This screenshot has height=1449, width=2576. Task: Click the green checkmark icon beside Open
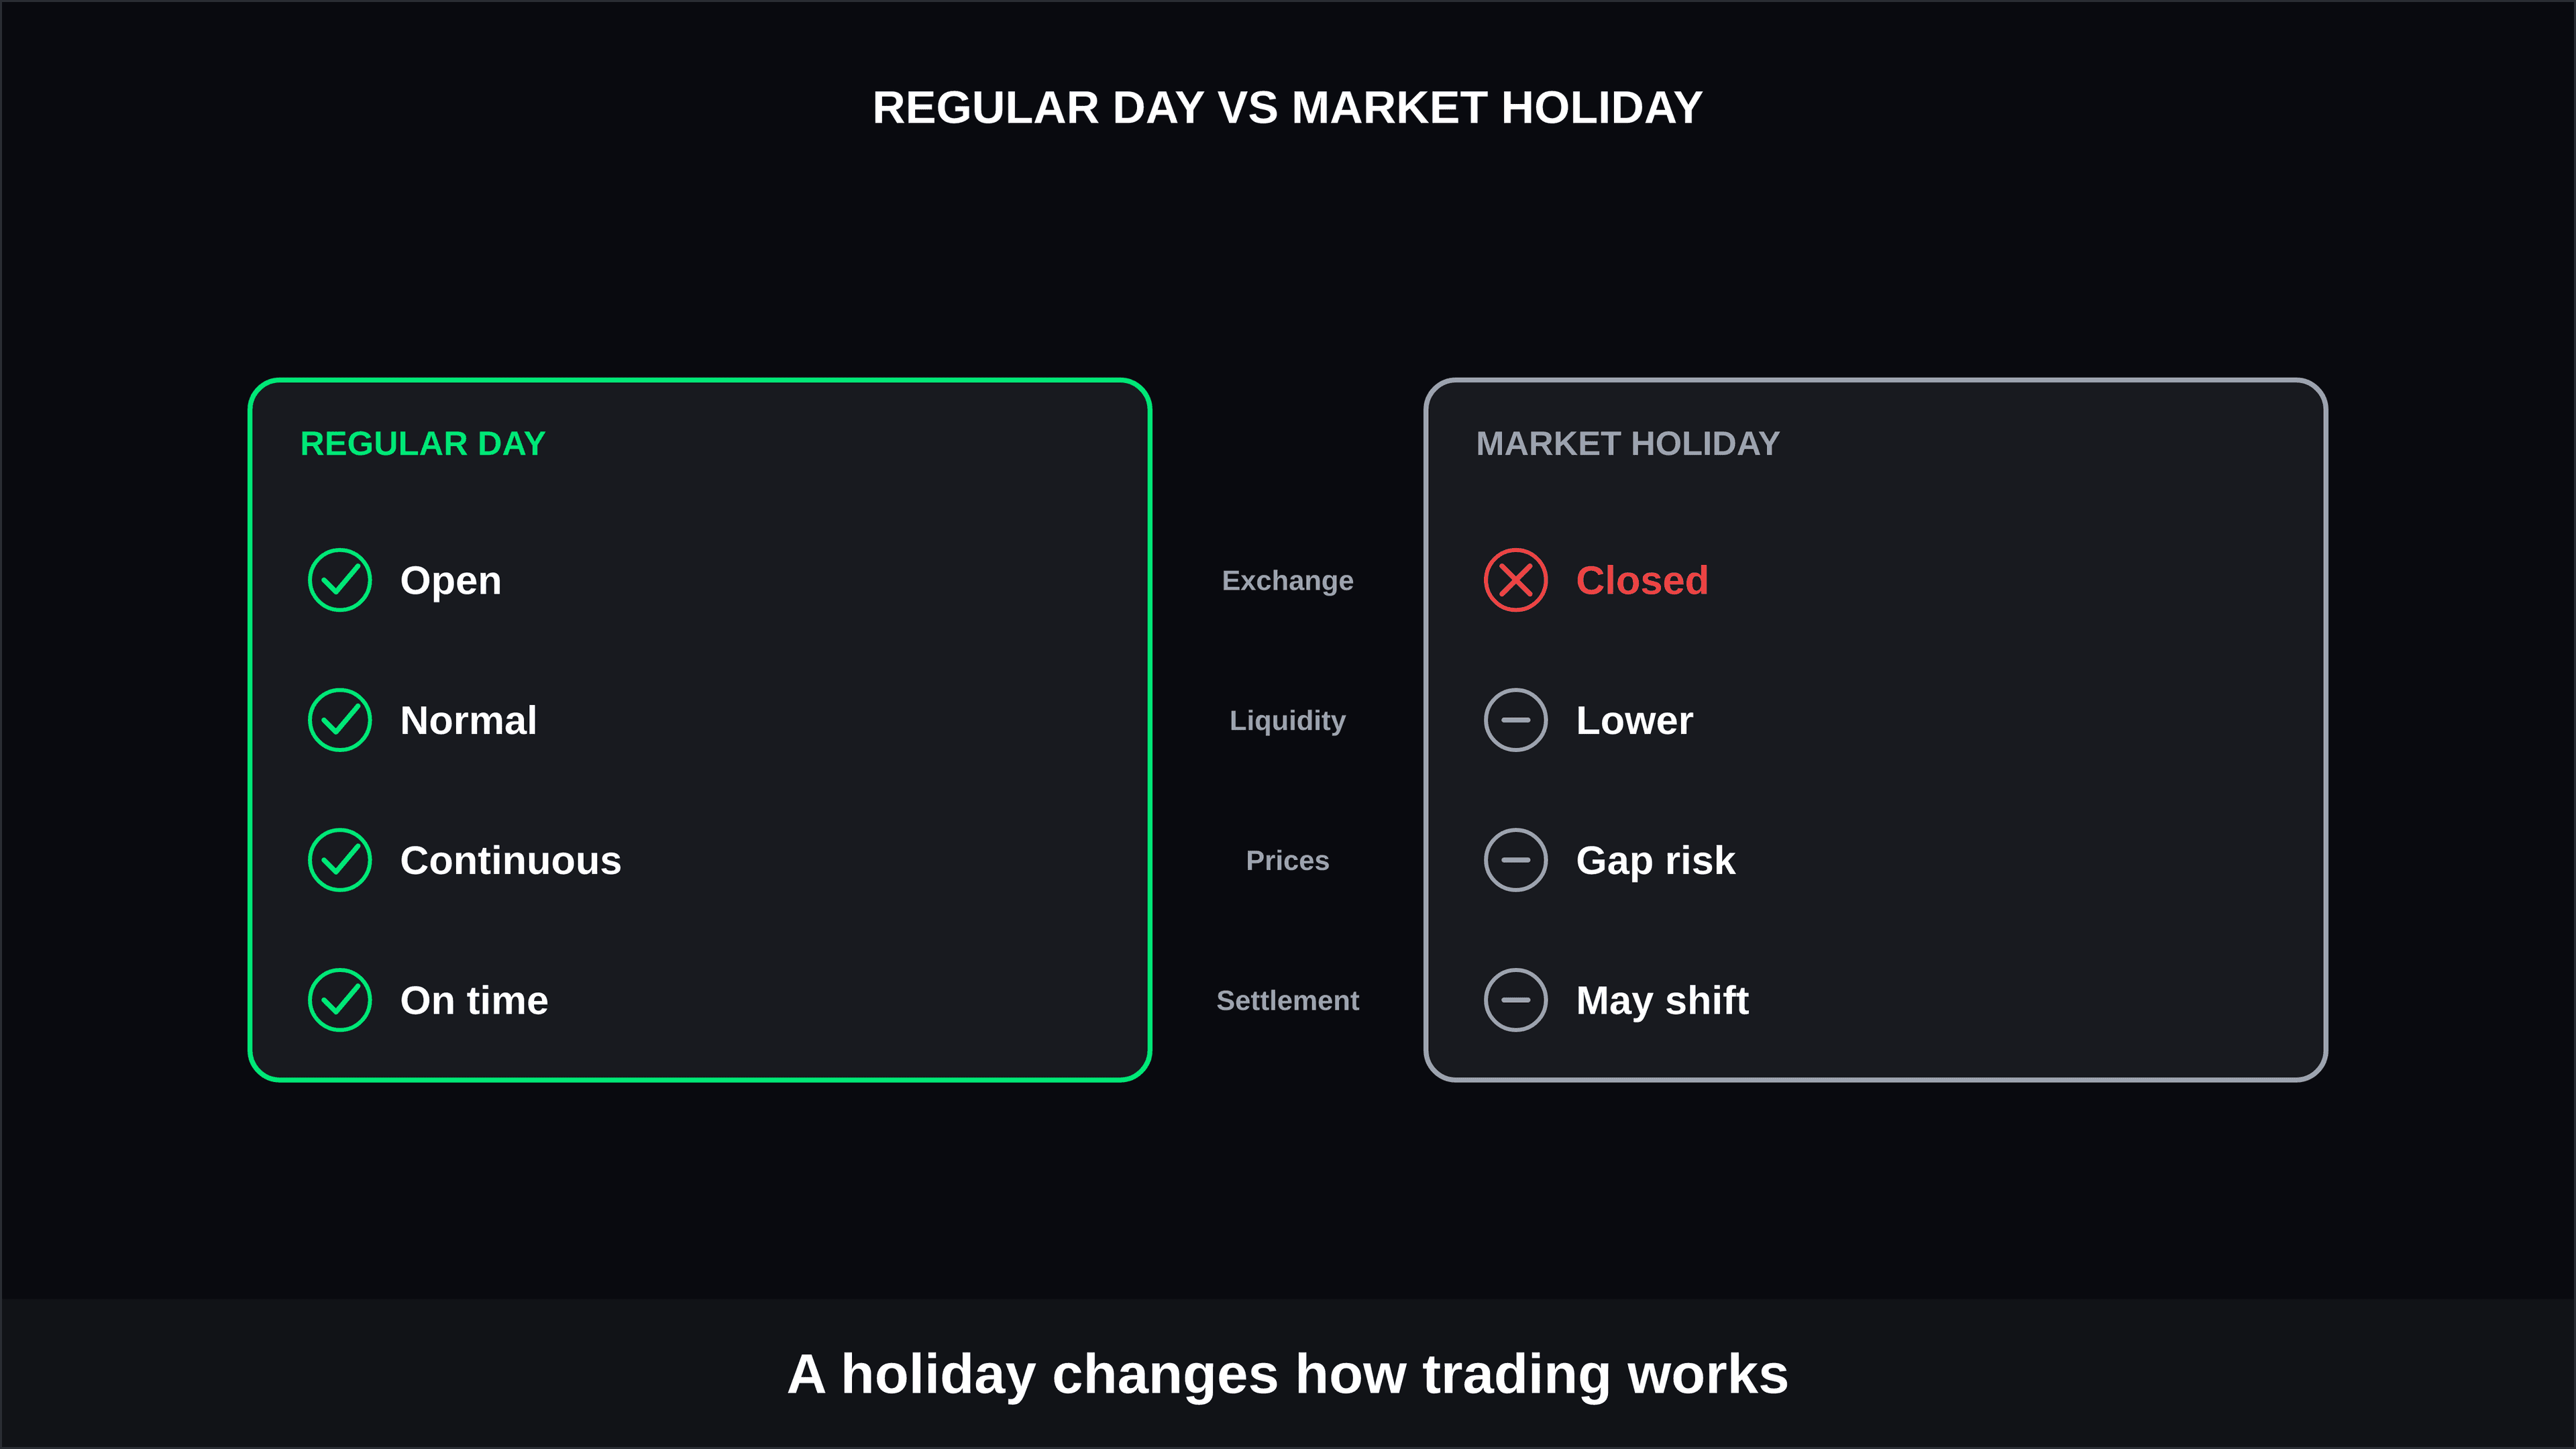pos(340,580)
